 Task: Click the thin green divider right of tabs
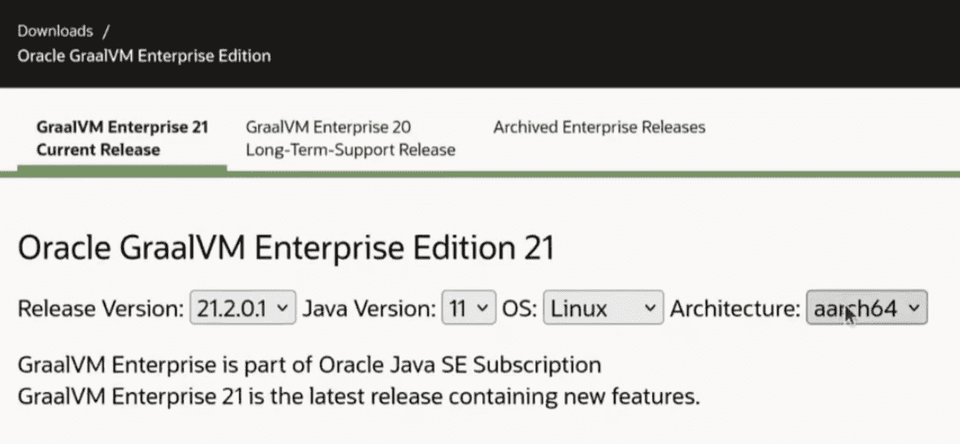tap(600, 173)
